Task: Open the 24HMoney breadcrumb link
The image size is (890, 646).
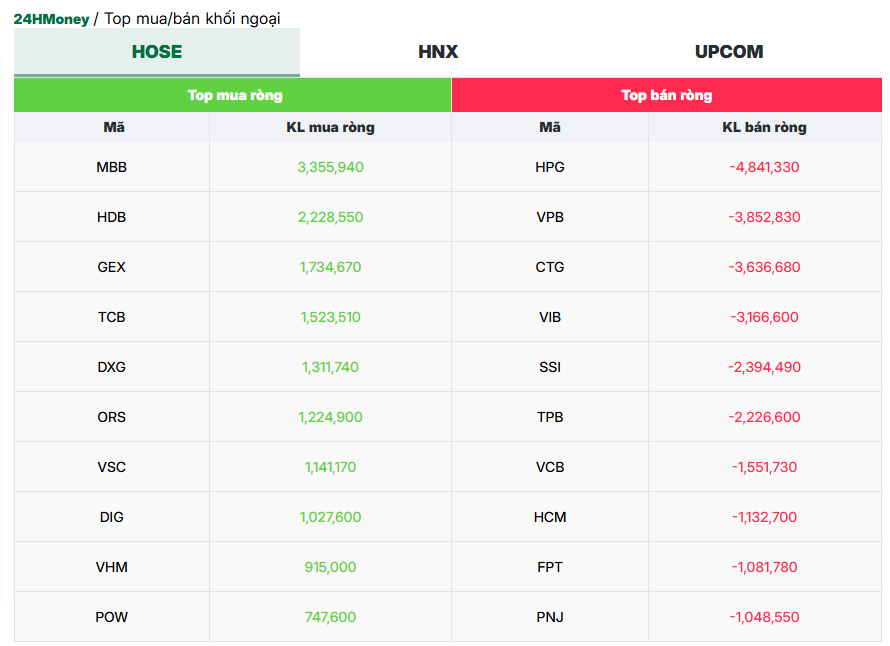Action: pos(51,19)
